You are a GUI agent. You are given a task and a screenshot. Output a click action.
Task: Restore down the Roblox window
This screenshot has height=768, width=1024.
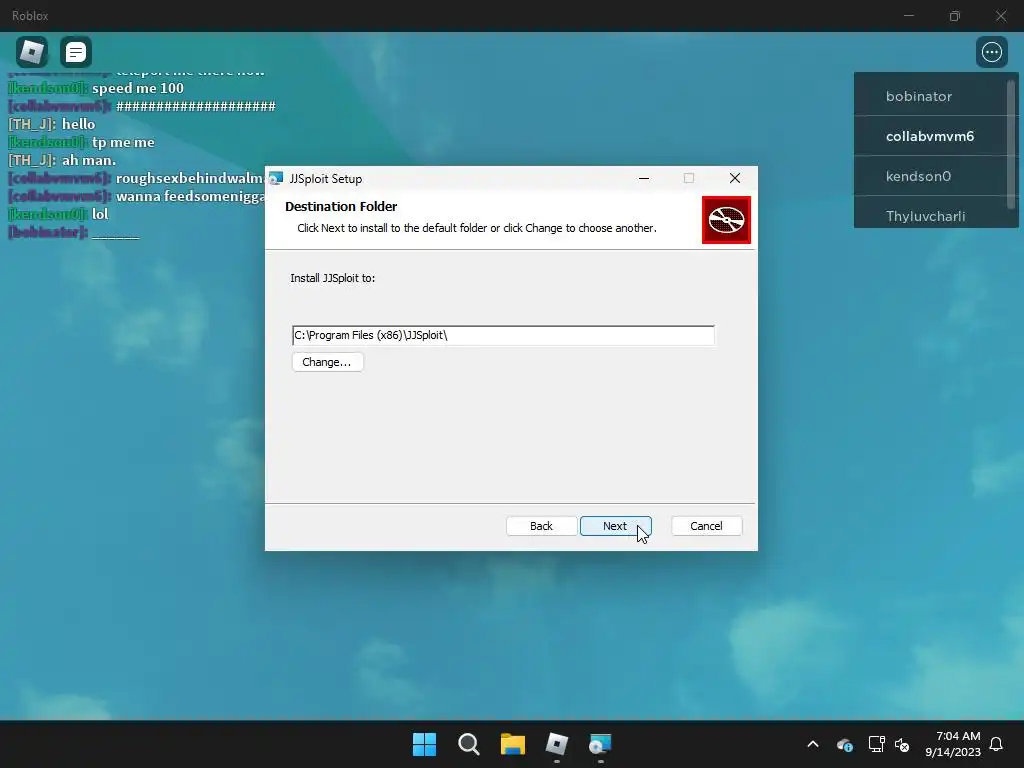pos(955,16)
